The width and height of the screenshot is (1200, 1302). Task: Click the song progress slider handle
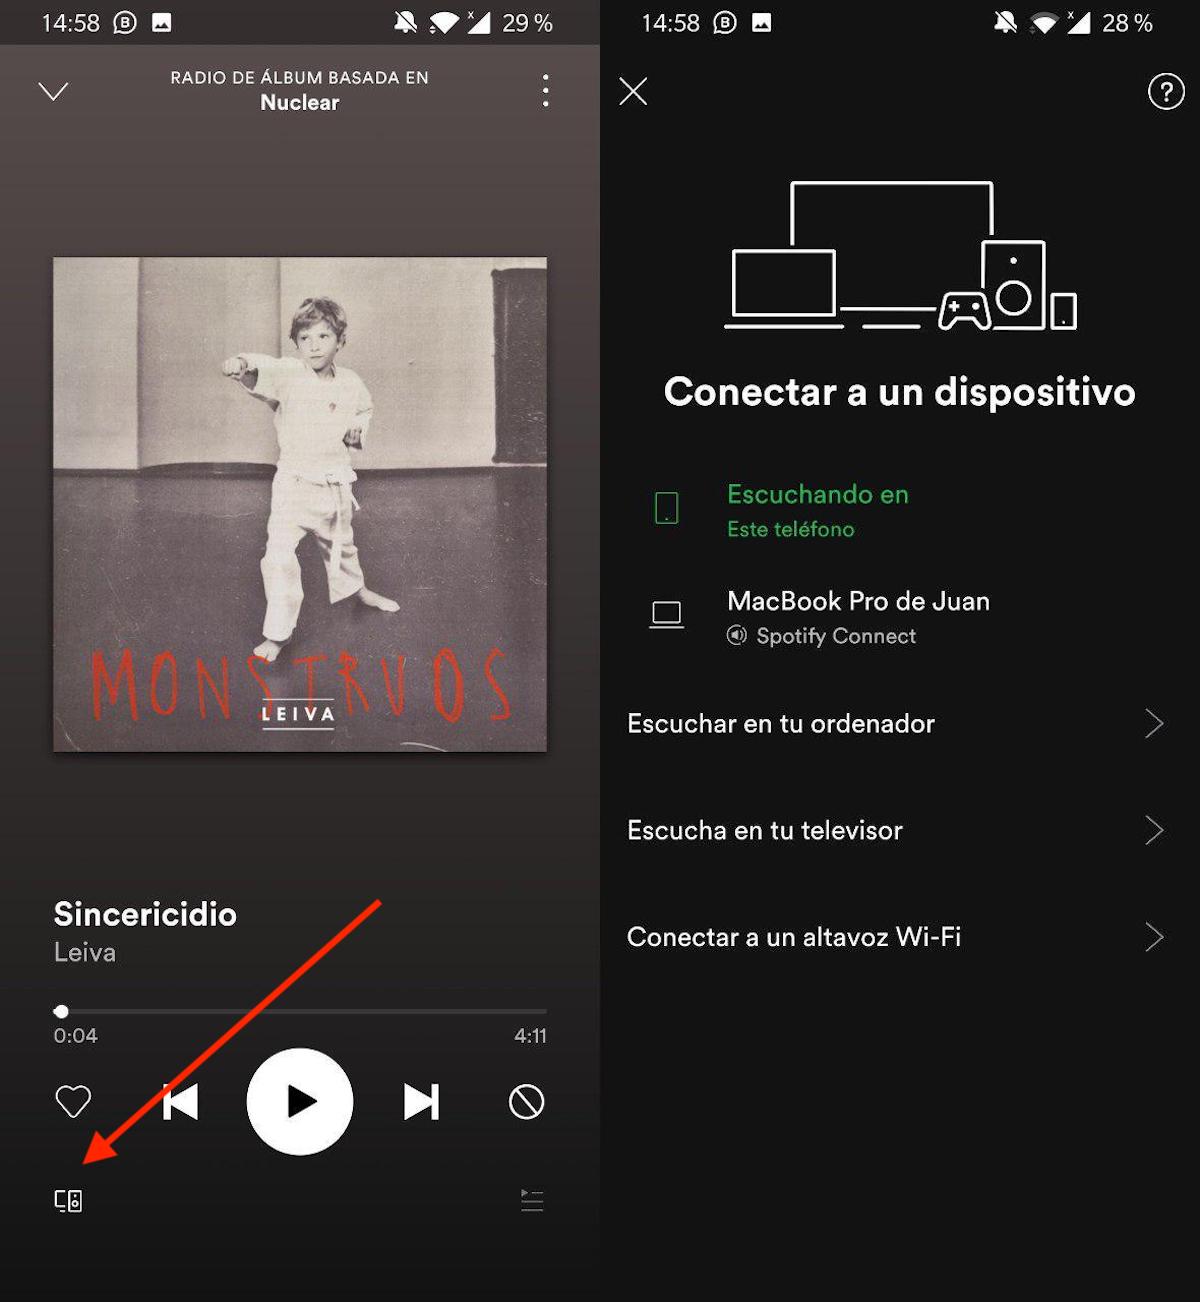pos(61,1011)
